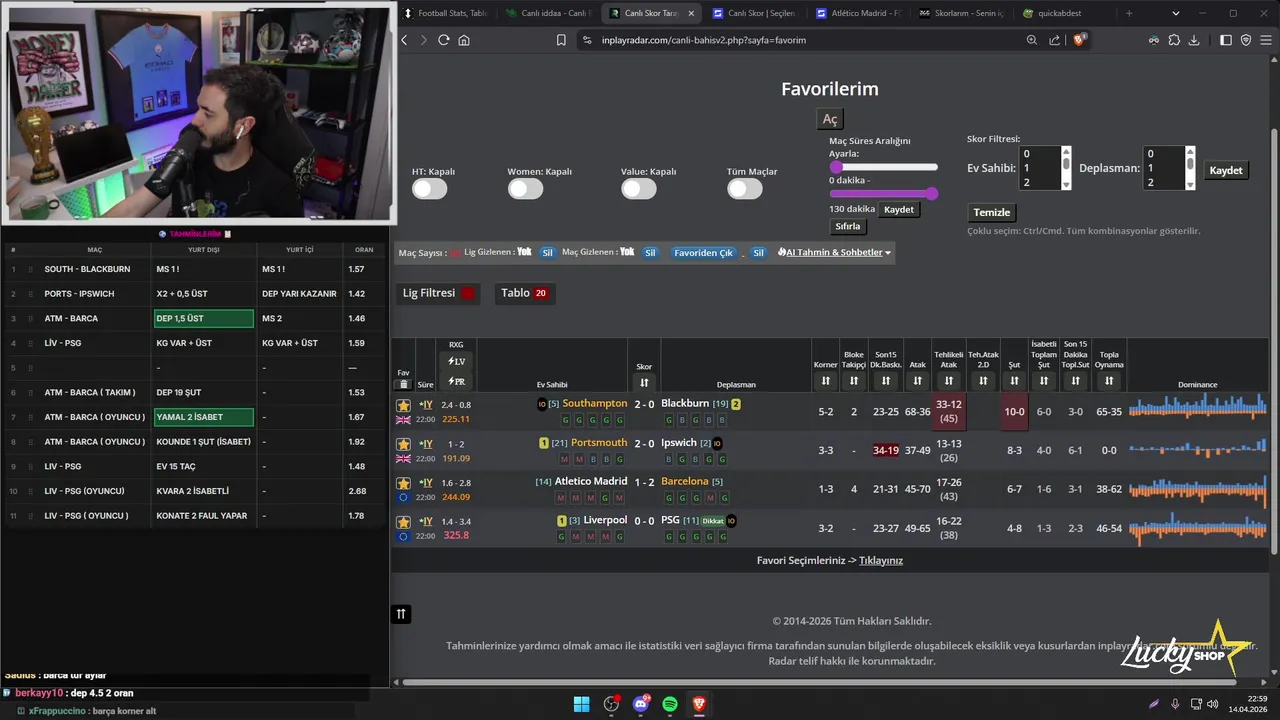Image resolution: width=1280 pixels, height=720 pixels.
Task: Sort table by Korner column arrows
Action: pyautogui.click(x=825, y=381)
